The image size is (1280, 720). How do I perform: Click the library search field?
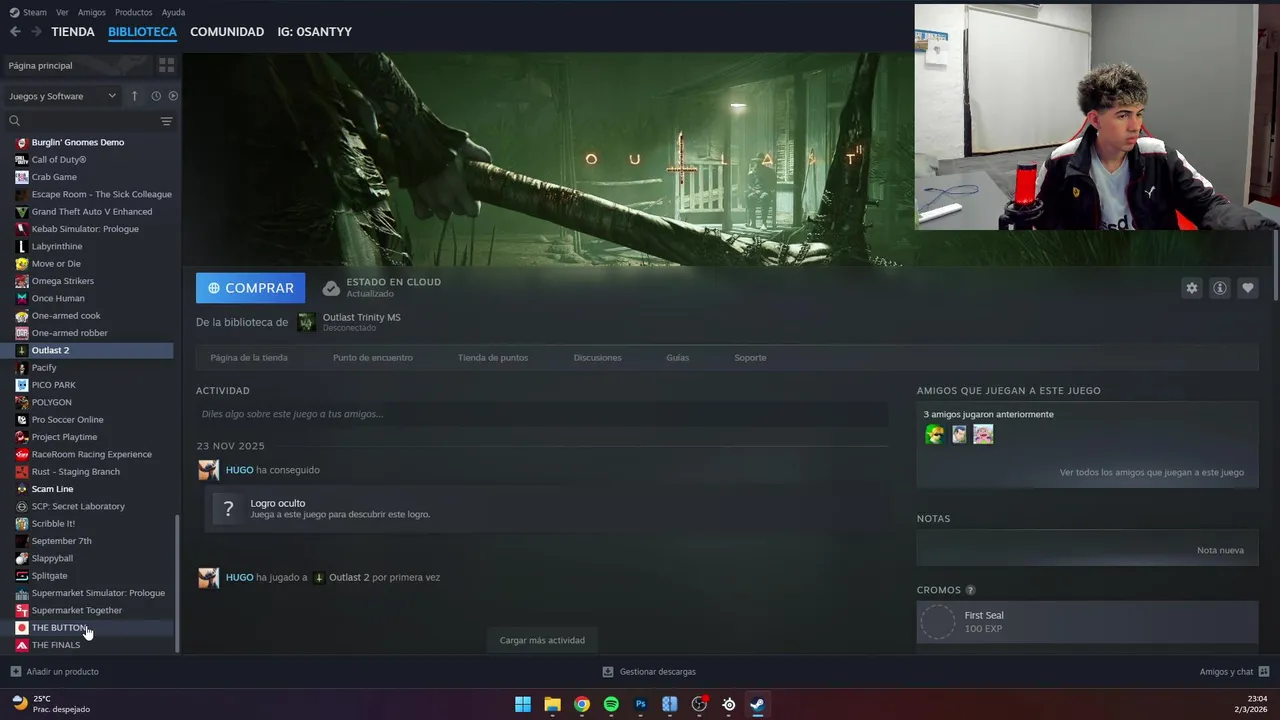tap(82, 121)
